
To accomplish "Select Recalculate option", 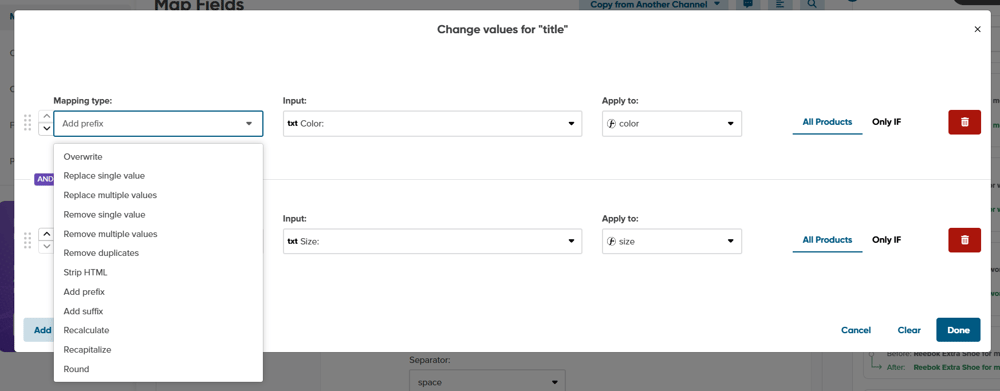I will (x=158, y=330).
